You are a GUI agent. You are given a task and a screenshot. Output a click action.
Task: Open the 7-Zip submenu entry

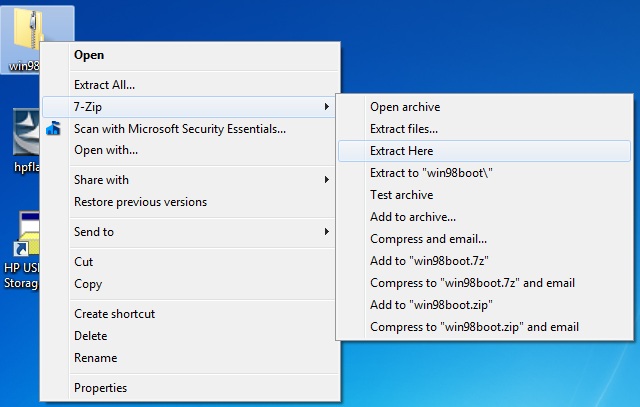click(191, 107)
